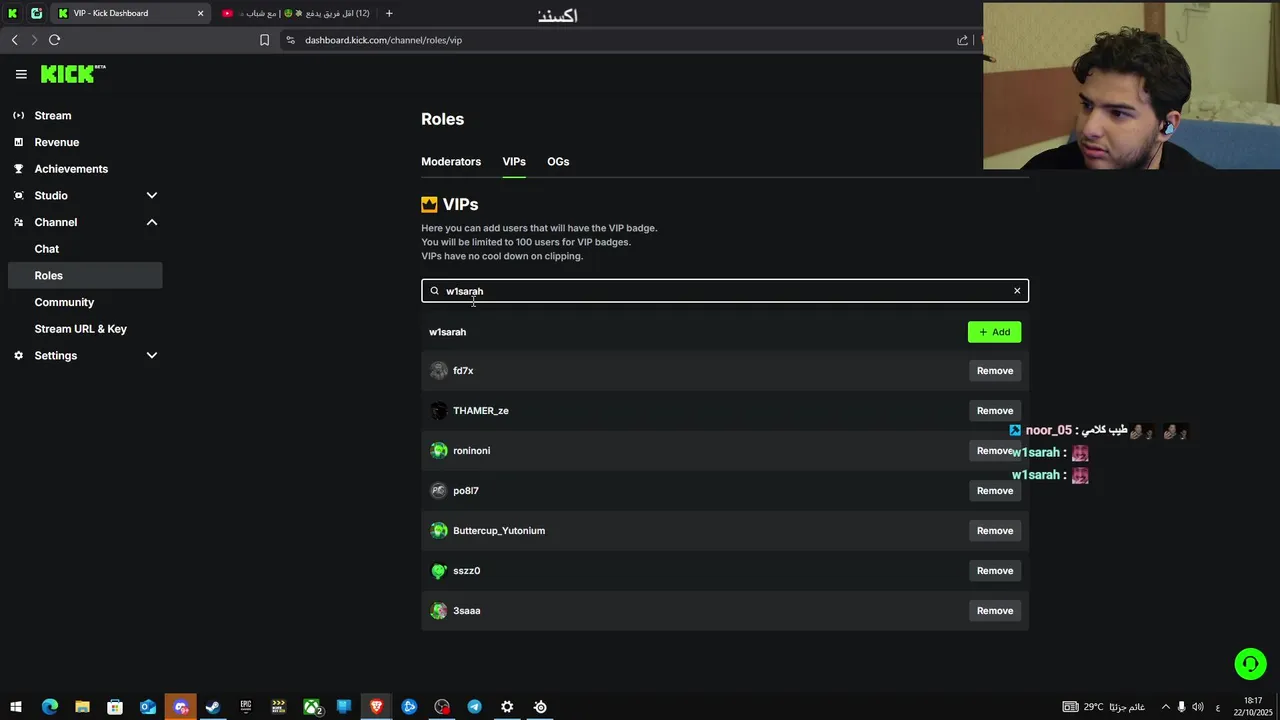Image resolution: width=1280 pixels, height=720 pixels.
Task: Select Roles in the sidebar
Action: coord(84,276)
